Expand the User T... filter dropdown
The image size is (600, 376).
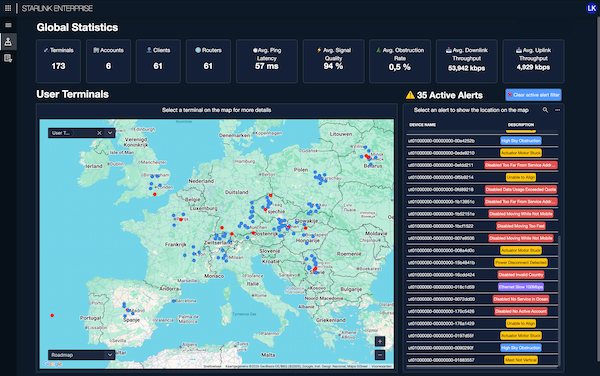point(110,133)
